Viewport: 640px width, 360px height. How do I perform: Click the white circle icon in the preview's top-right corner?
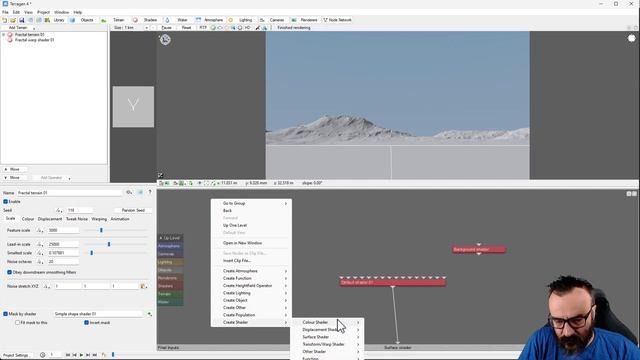(x=632, y=38)
